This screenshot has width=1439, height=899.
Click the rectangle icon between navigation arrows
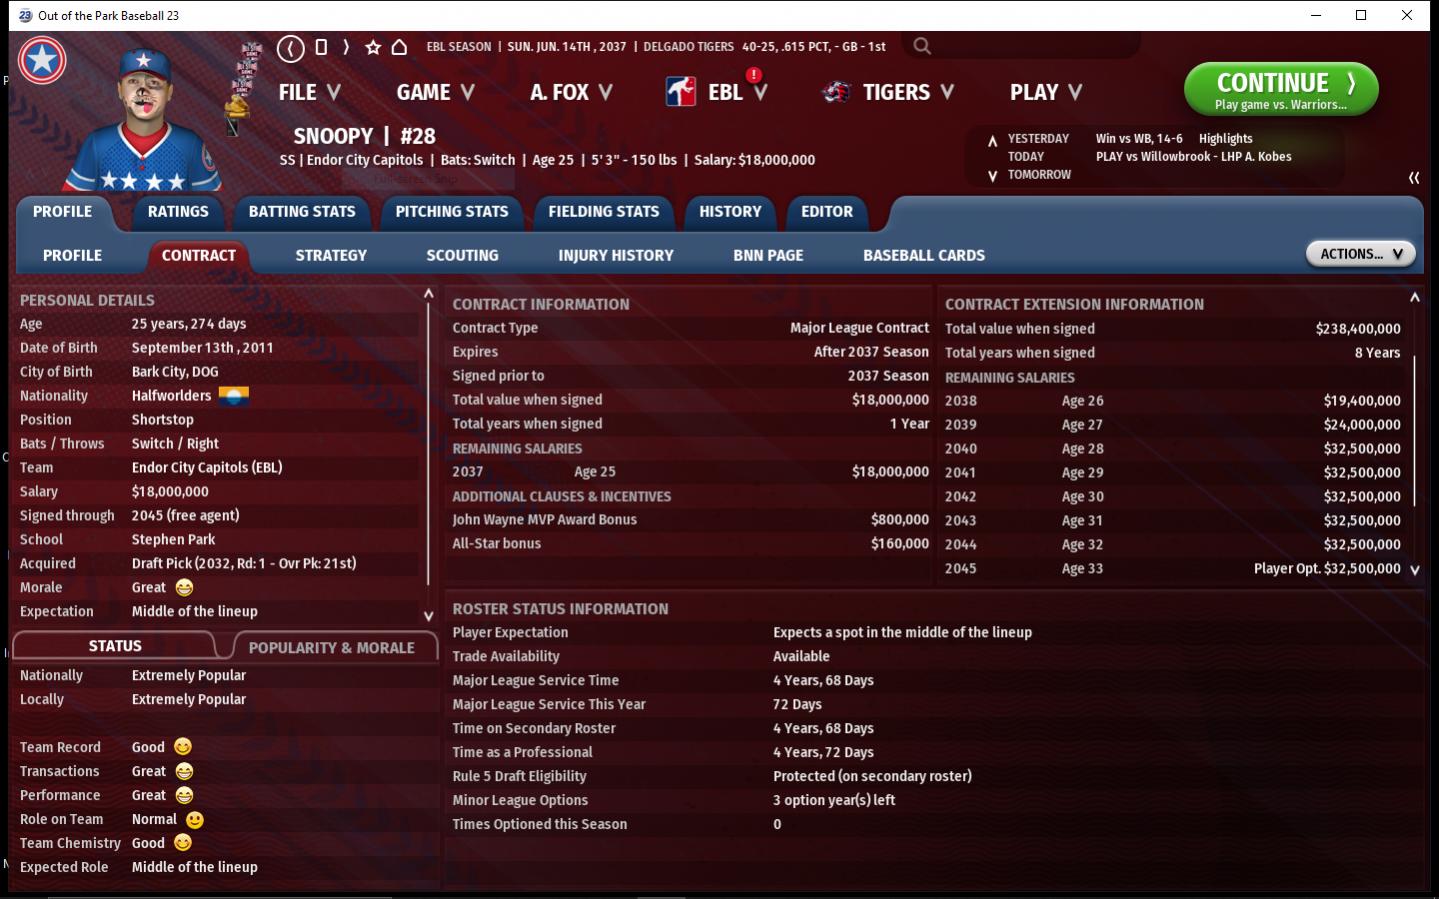pyautogui.click(x=321, y=47)
